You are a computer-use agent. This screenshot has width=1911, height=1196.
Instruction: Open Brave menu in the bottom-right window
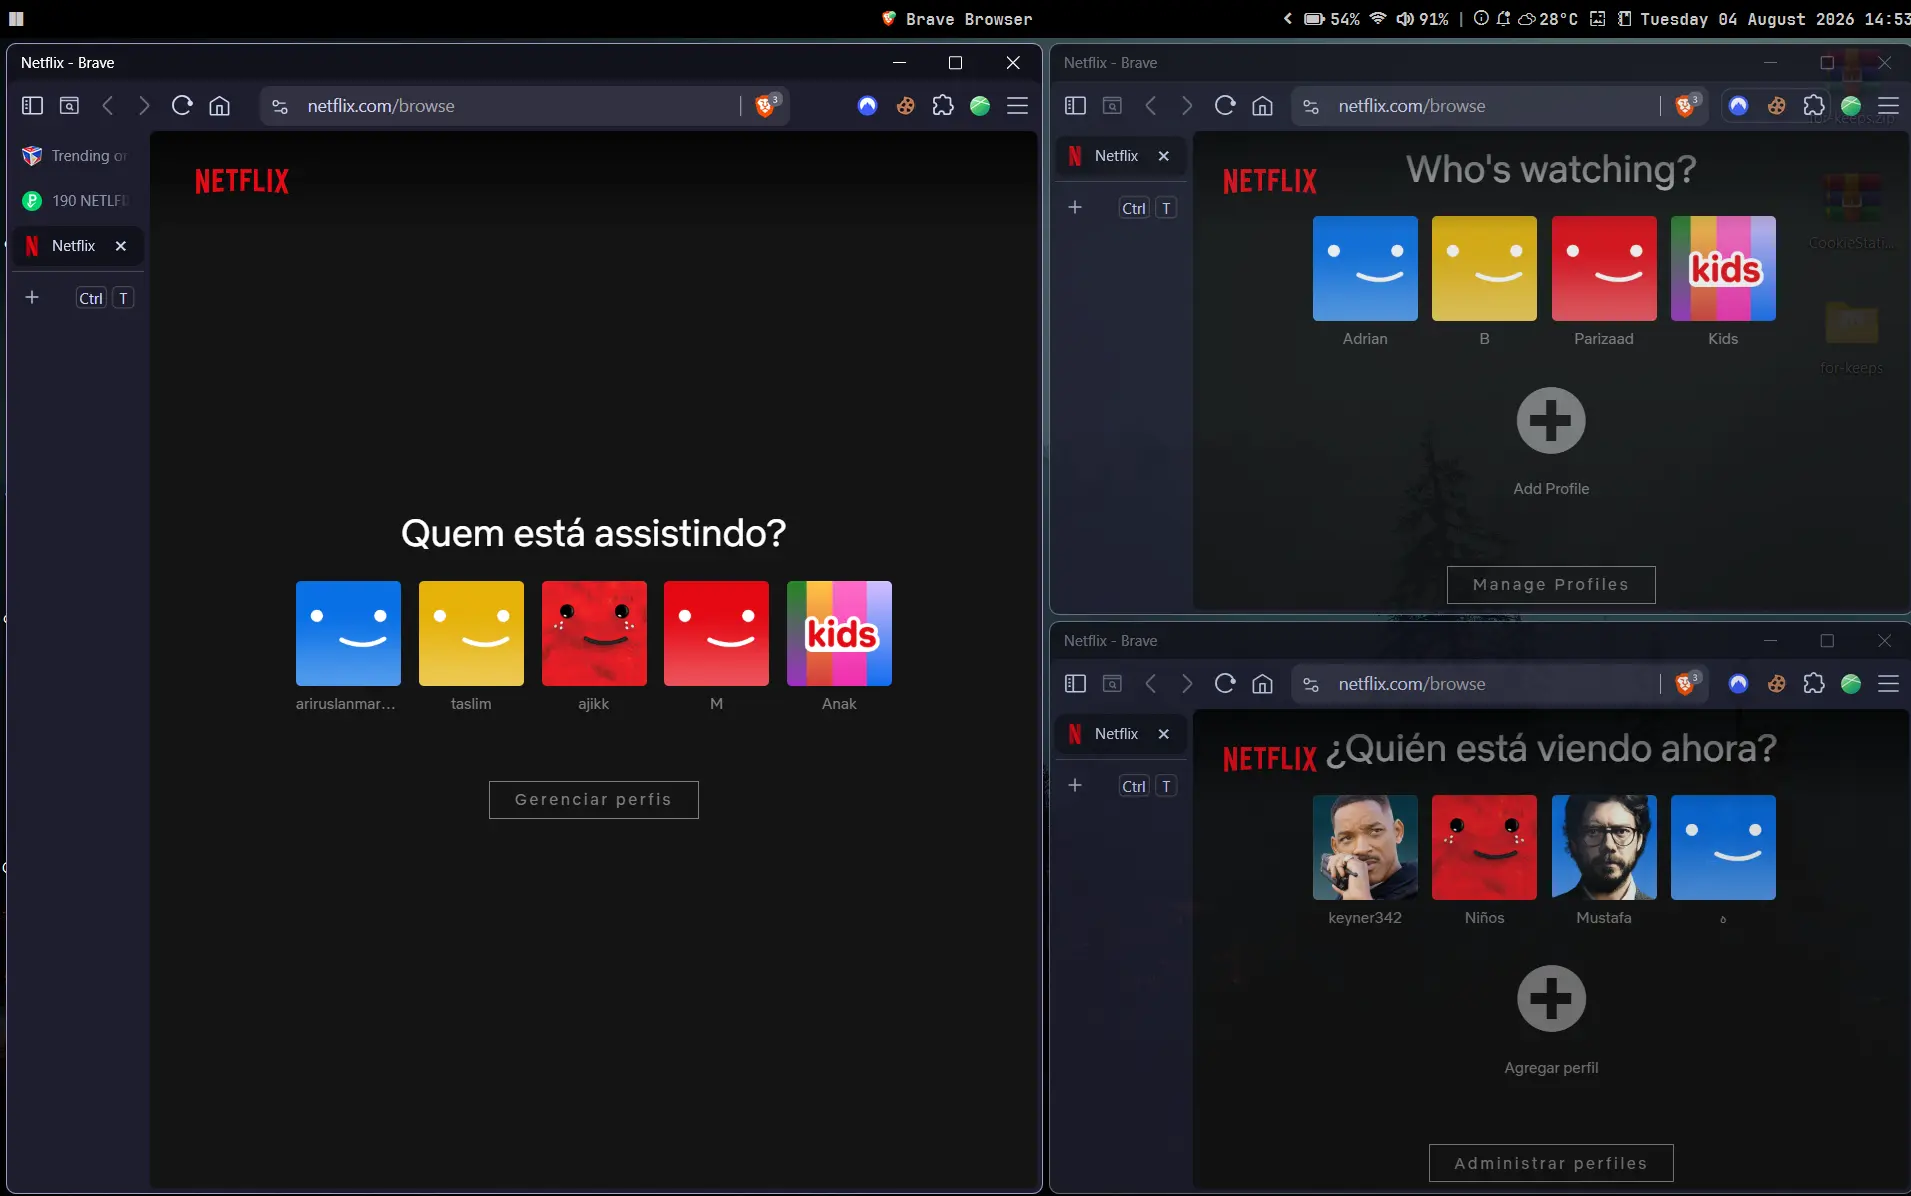click(x=1889, y=684)
